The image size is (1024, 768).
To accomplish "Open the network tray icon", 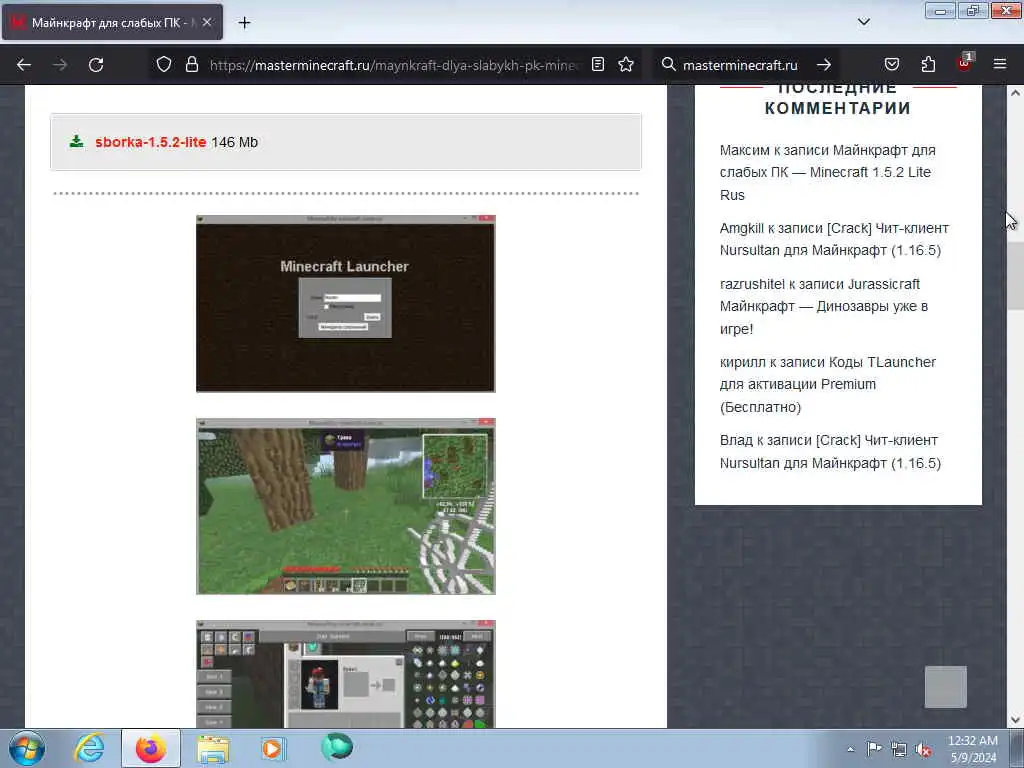I will [899, 749].
